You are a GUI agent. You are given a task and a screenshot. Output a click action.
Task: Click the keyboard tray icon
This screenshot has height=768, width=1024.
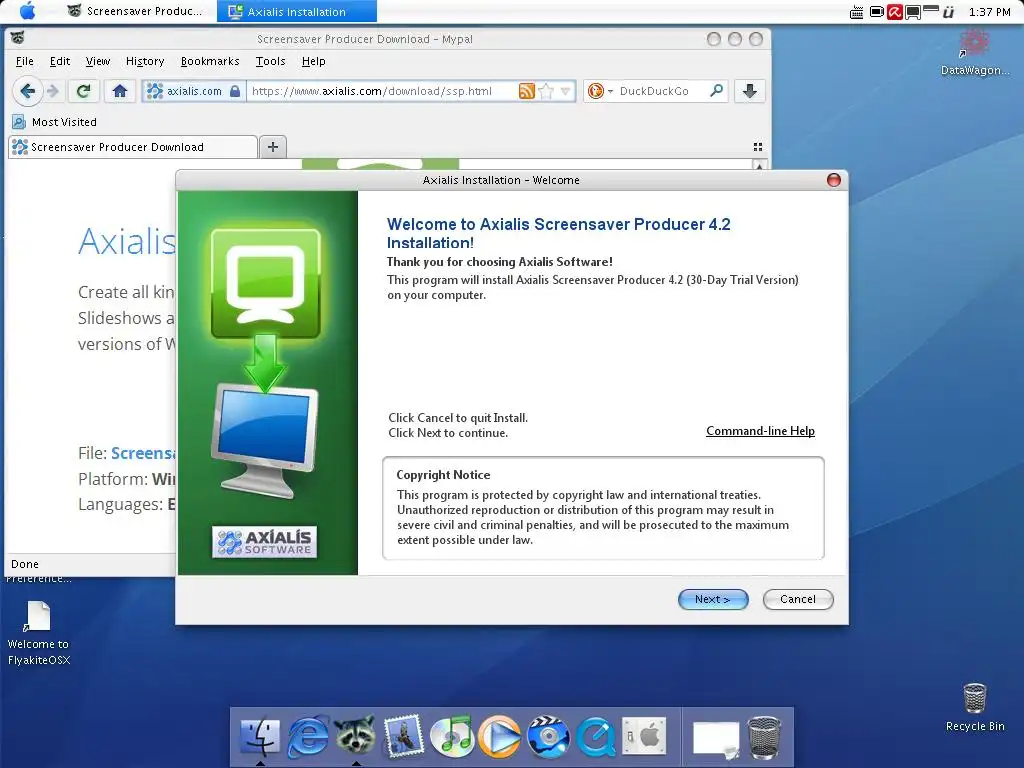tap(856, 12)
